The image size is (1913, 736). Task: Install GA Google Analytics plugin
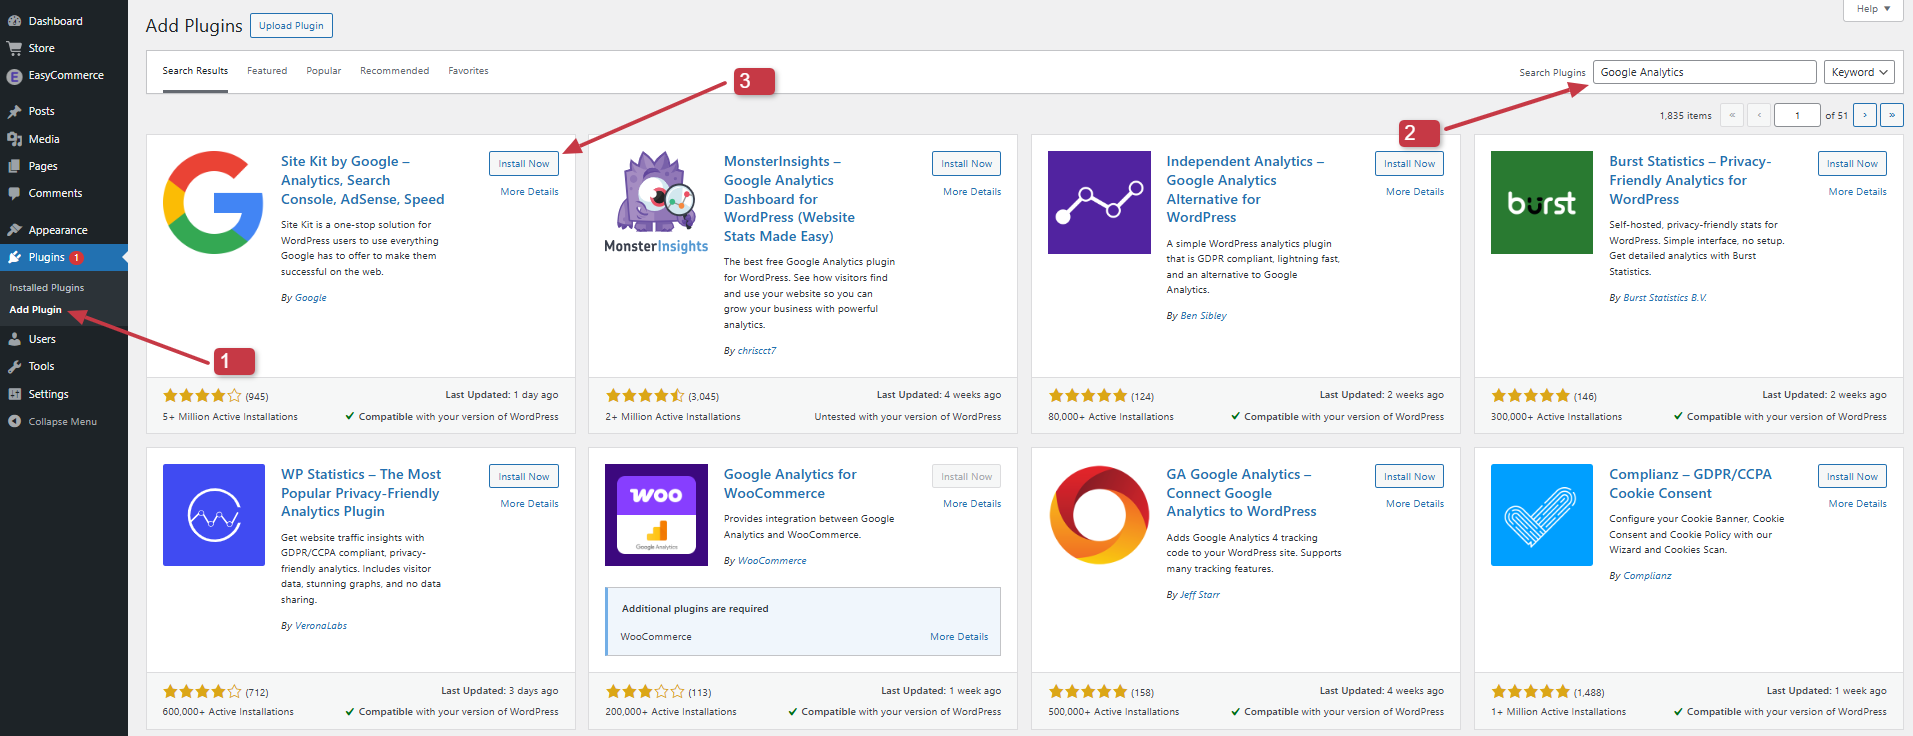click(x=1409, y=476)
